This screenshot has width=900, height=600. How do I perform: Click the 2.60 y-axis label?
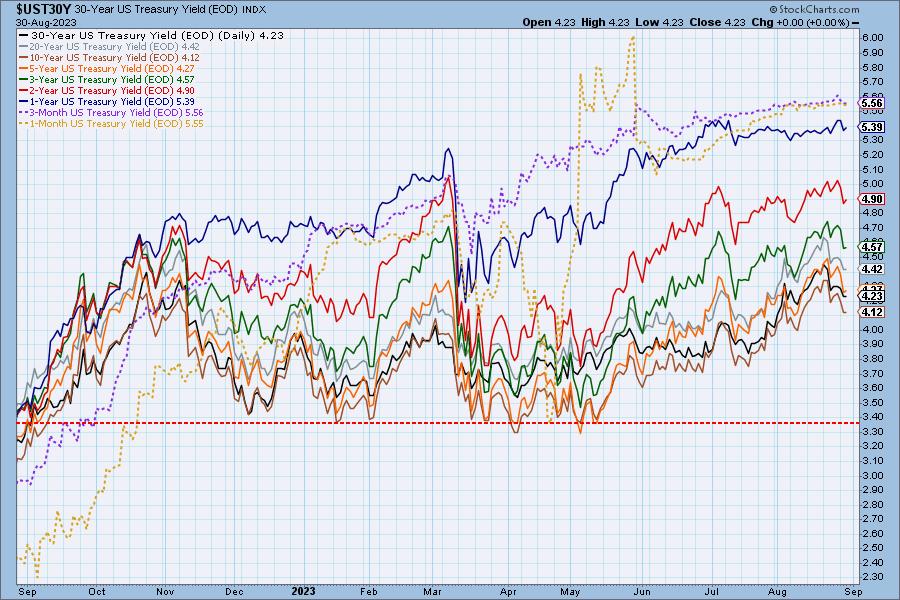[873, 534]
